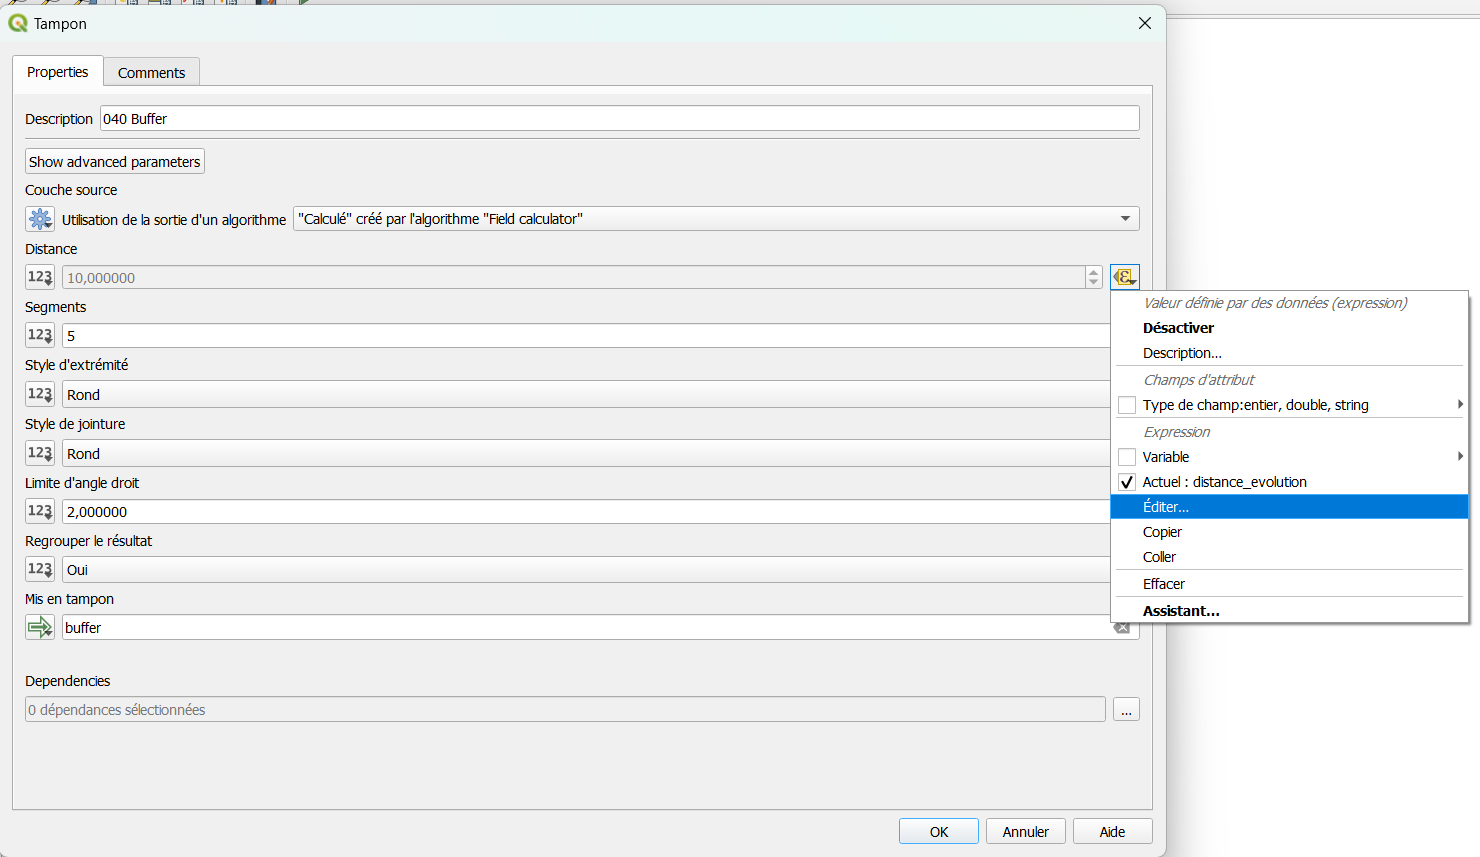Confirm the dialog with OK
The width and height of the screenshot is (1480, 857).
click(939, 832)
